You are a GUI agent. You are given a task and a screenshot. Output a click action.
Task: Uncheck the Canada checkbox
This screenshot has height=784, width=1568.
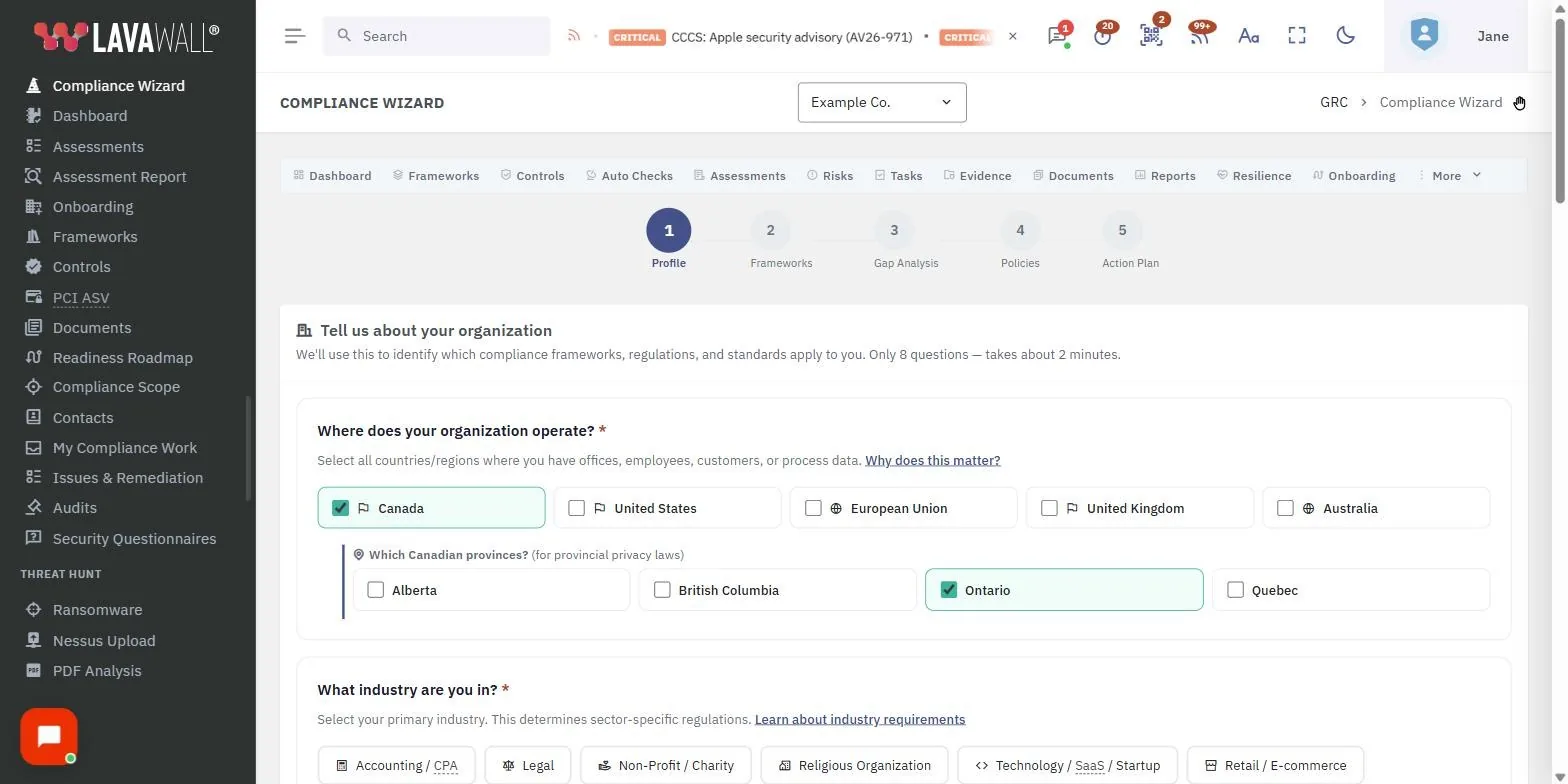(340, 508)
